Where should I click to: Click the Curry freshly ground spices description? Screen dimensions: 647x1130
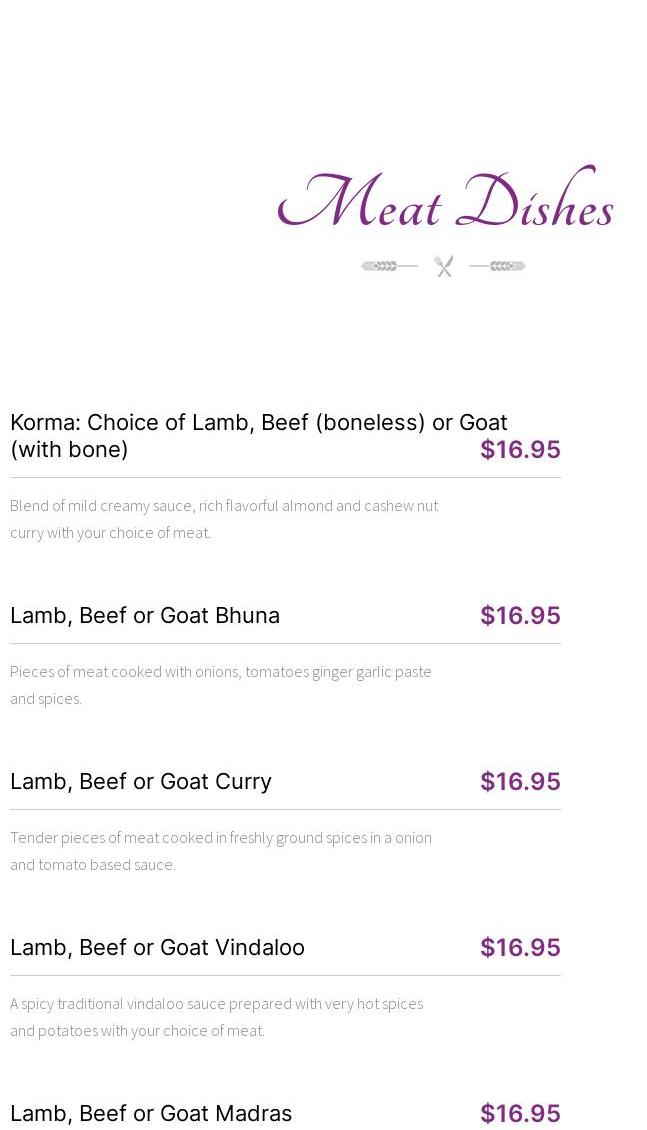[x=221, y=850]
